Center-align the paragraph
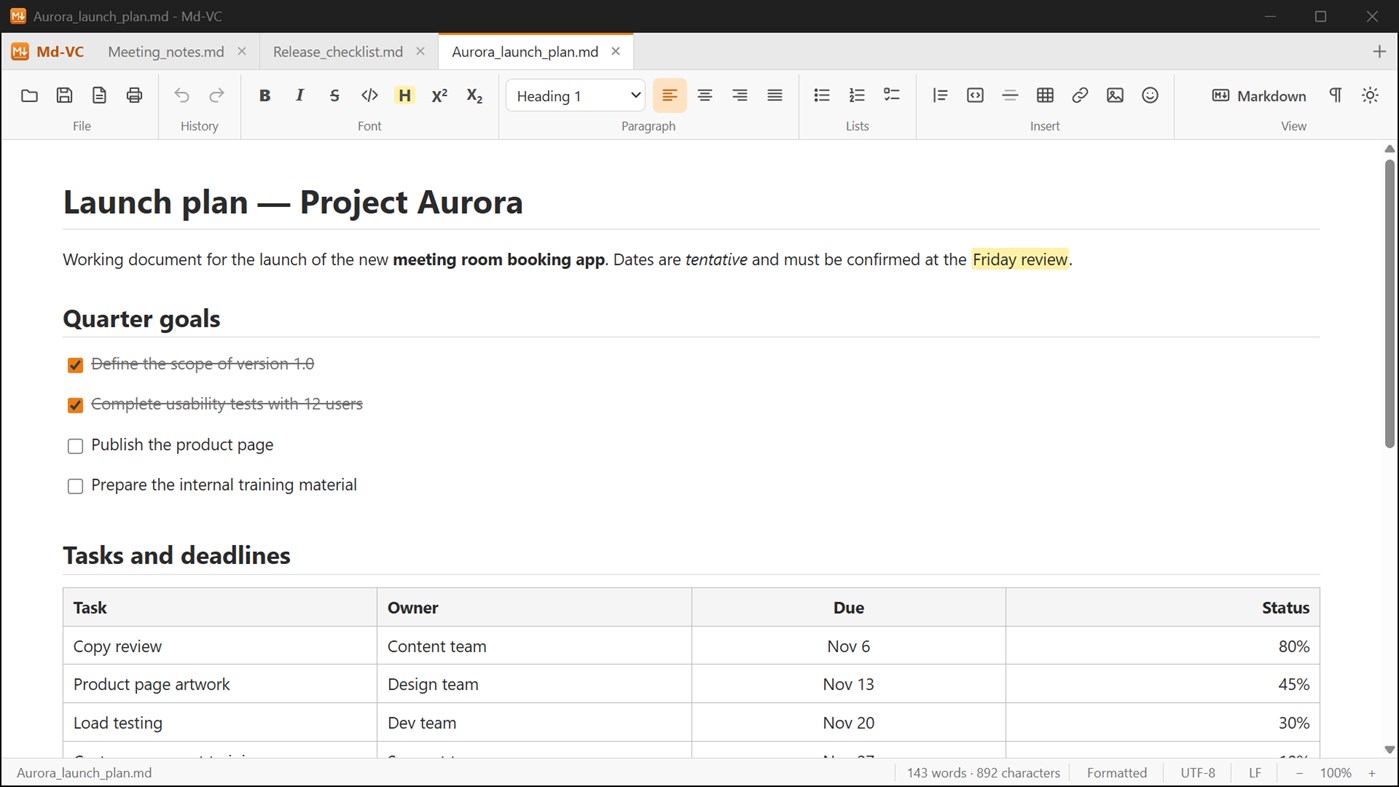Screen dimensions: 1399x787 click(x=704, y=96)
